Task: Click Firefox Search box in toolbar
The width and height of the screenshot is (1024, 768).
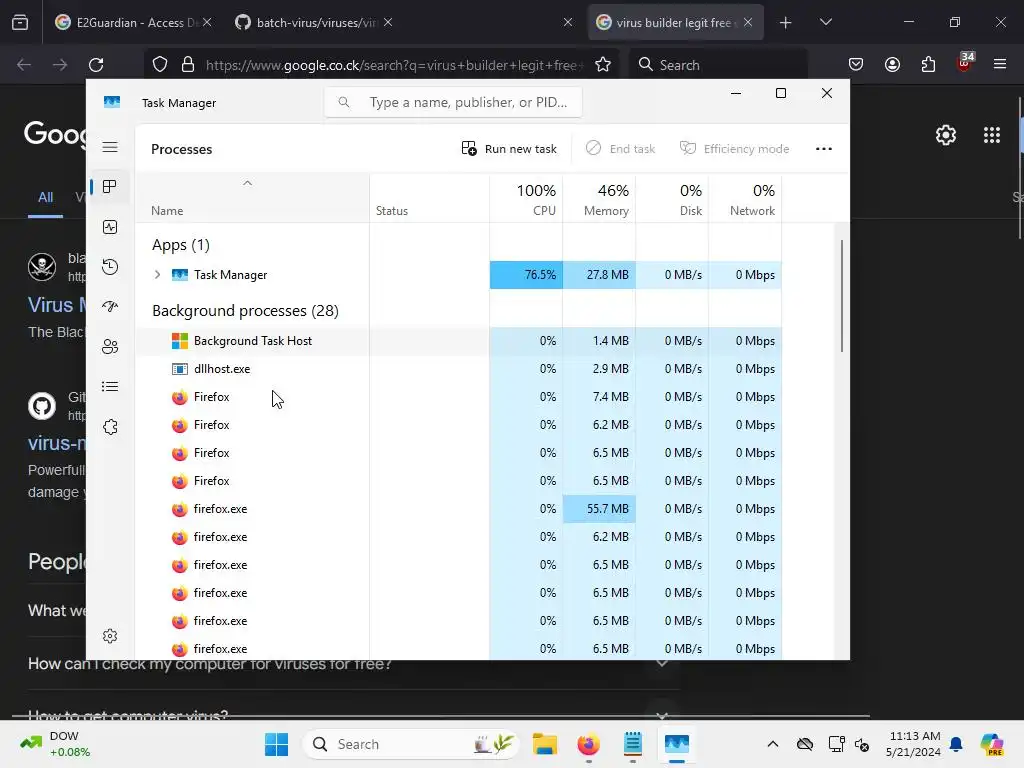Action: click(718, 65)
